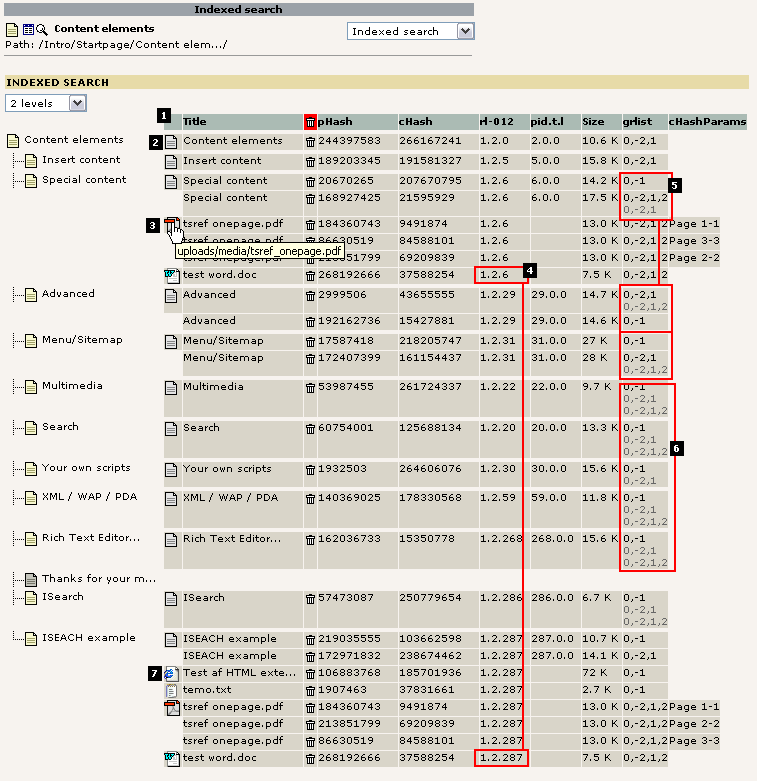This screenshot has width=757, height=781.
Task: Click trash icon for pHash 244397583 row
Action: (310, 142)
